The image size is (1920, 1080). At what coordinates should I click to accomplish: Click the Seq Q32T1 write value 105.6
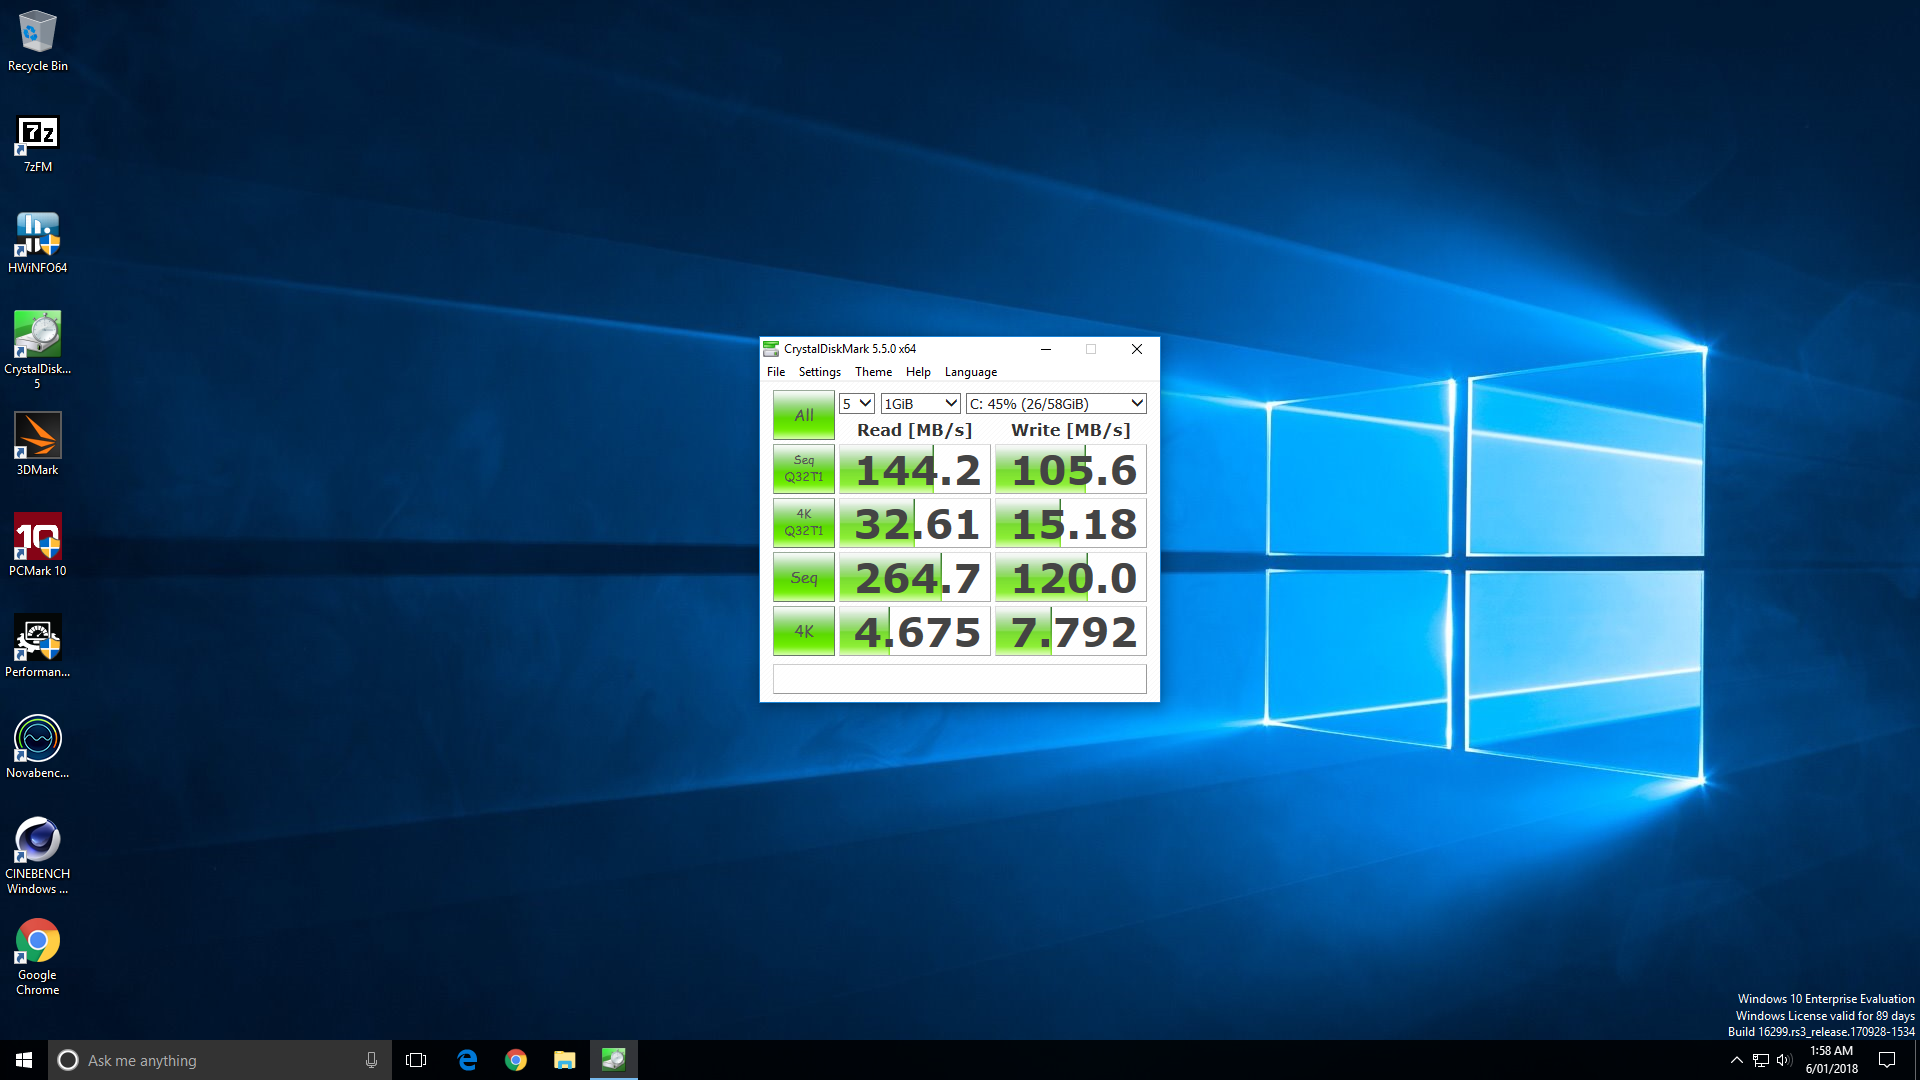(x=1071, y=470)
